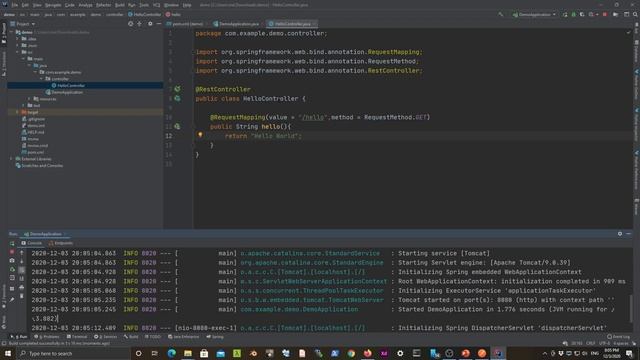The width and height of the screenshot is (640, 360).
Task: Collapse the demo root project node
Action: 11,32
